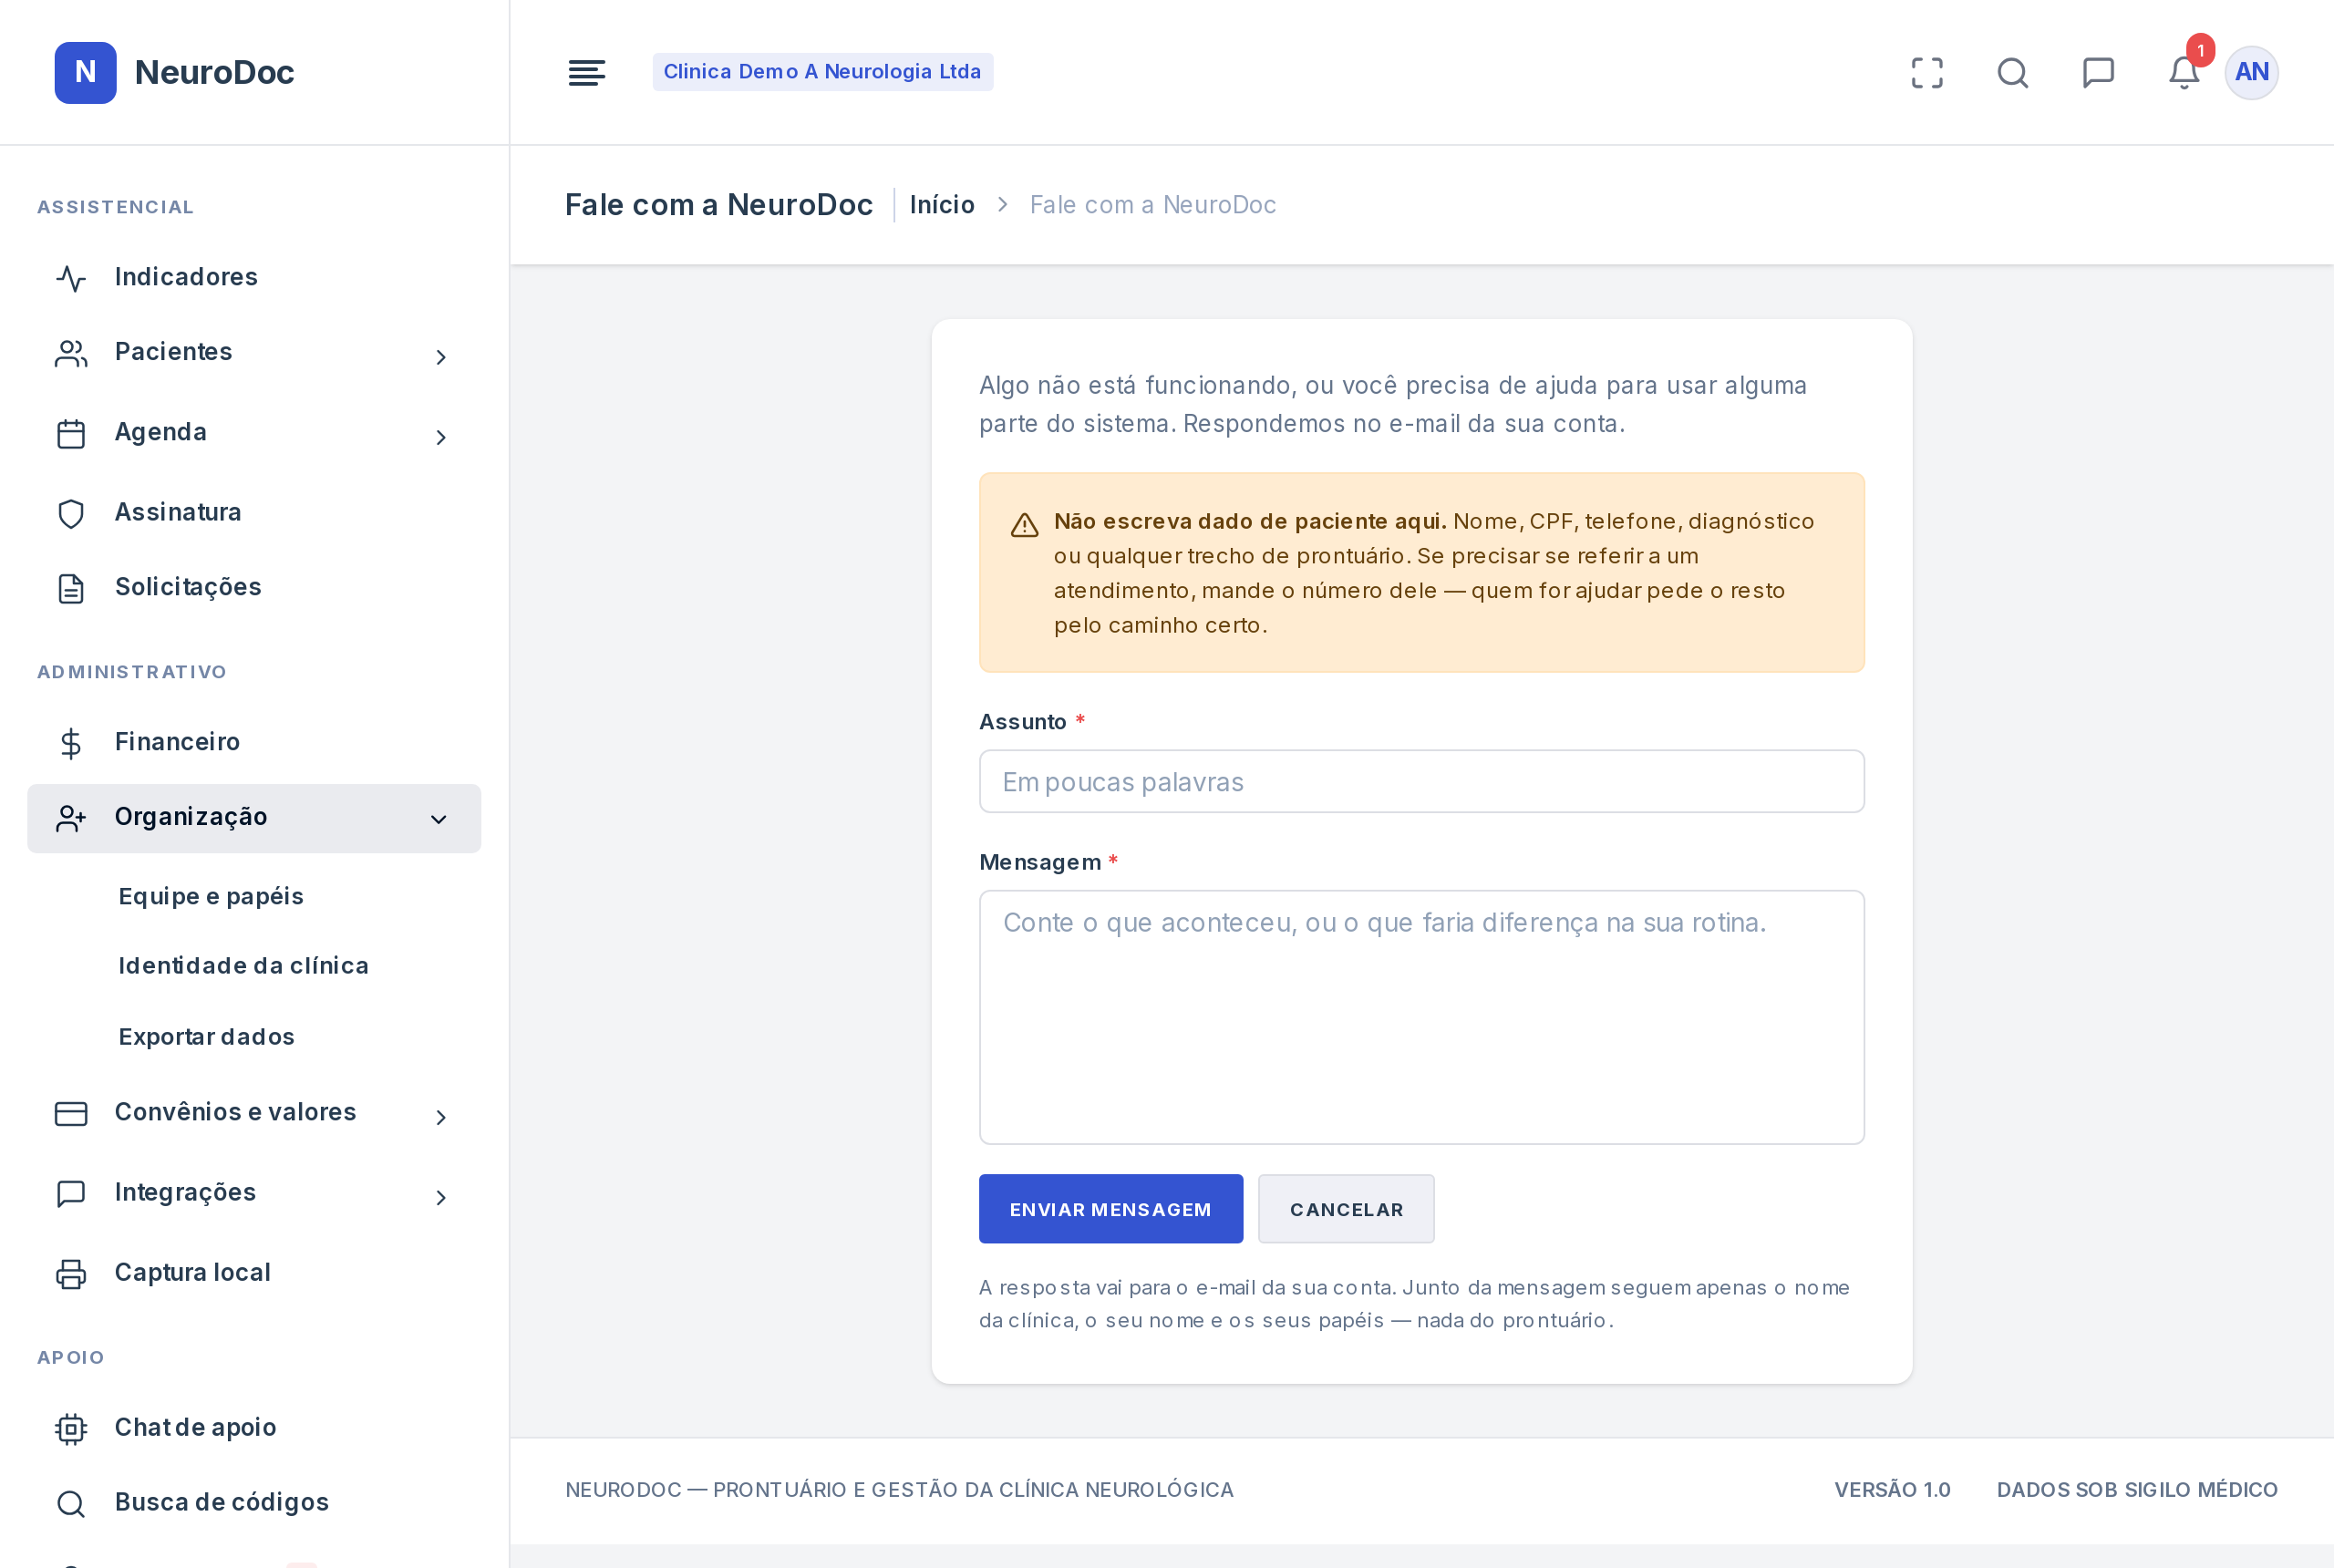Click the Solicitações document icon
2334x1568 pixels.
pyautogui.click(x=71, y=588)
